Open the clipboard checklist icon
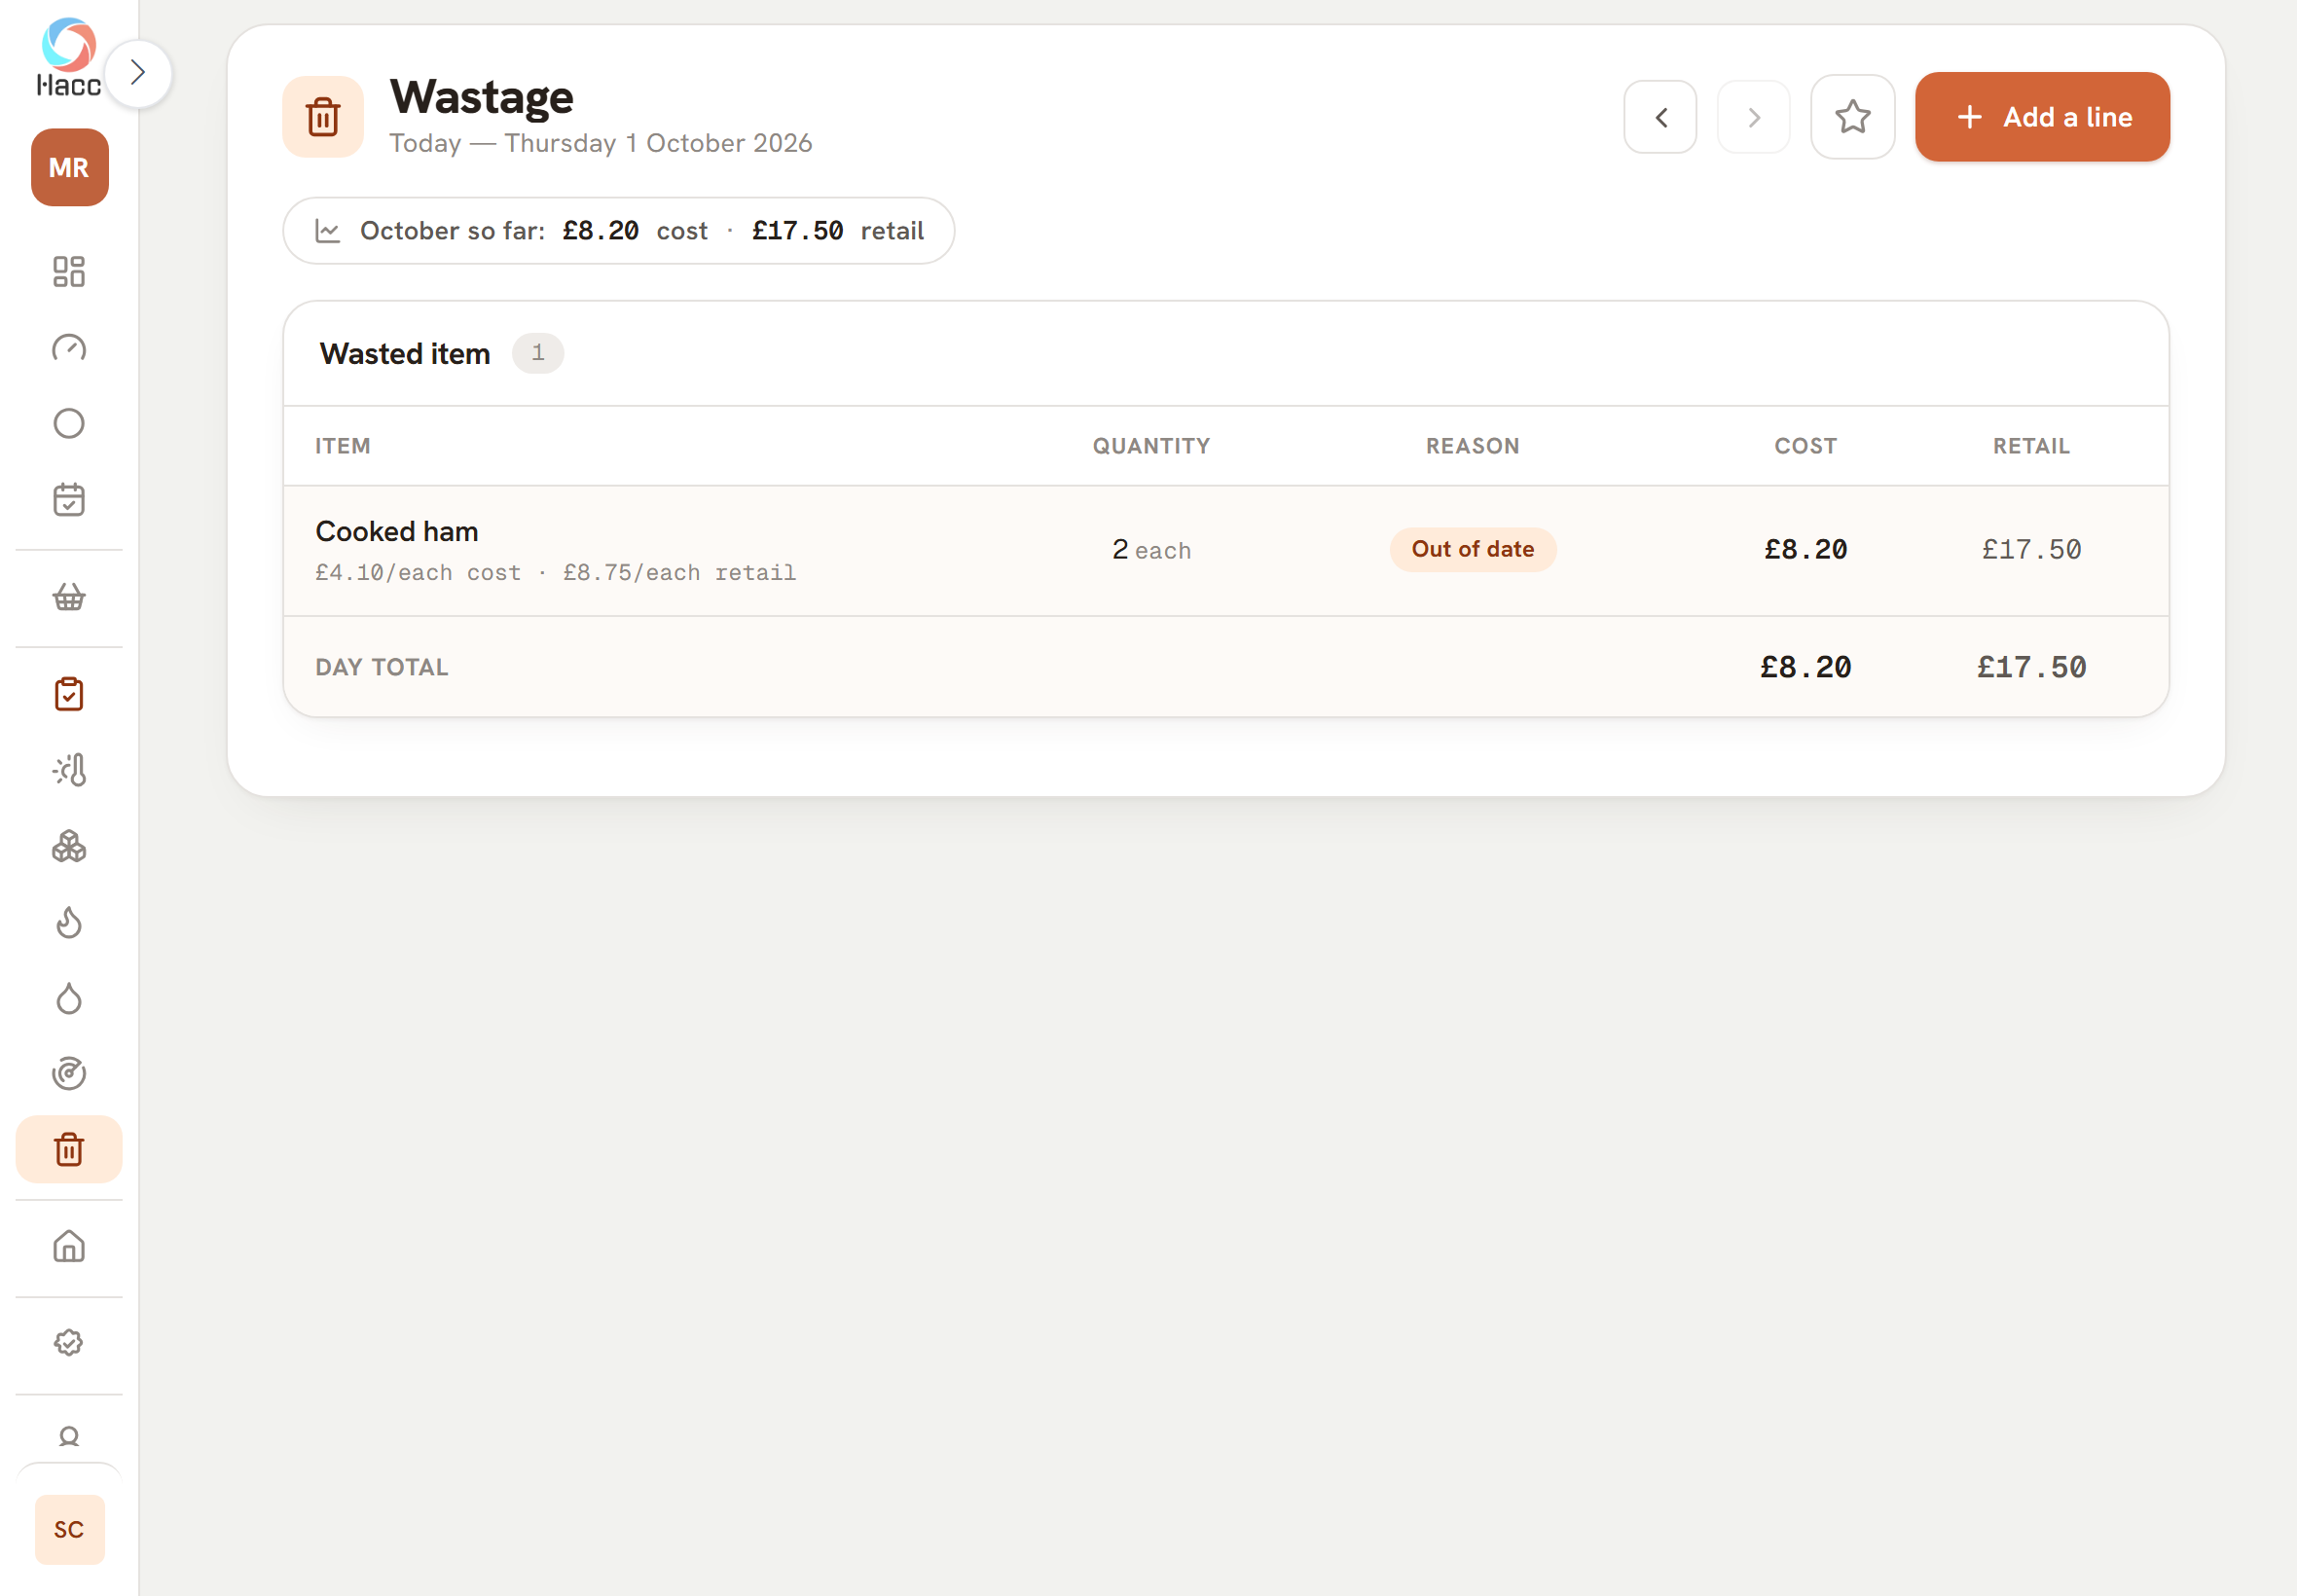Viewport: 2297px width, 1596px height. 69,694
